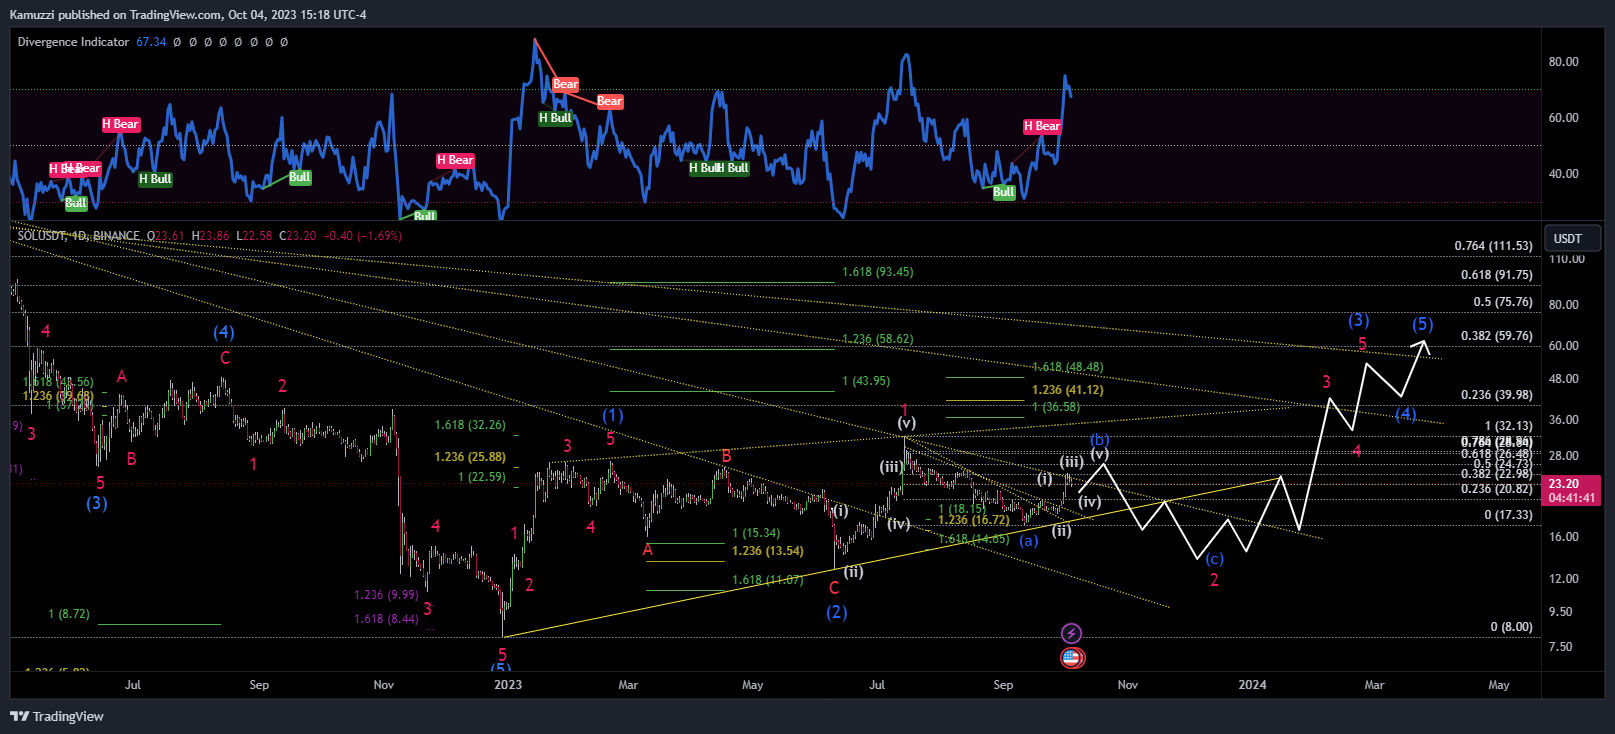
Task: Click the blue (2) wave label
Action: tap(837, 612)
